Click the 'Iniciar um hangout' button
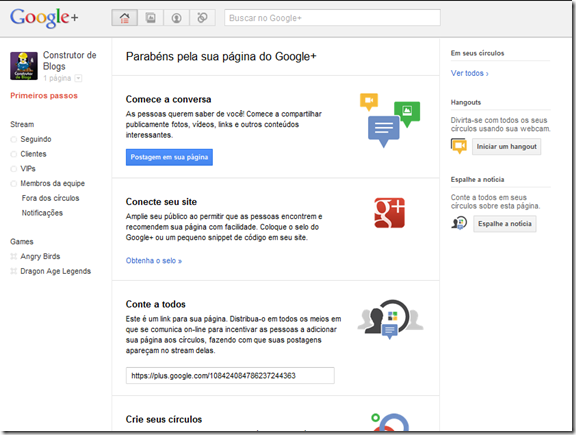The image size is (576, 435). [507, 147]
